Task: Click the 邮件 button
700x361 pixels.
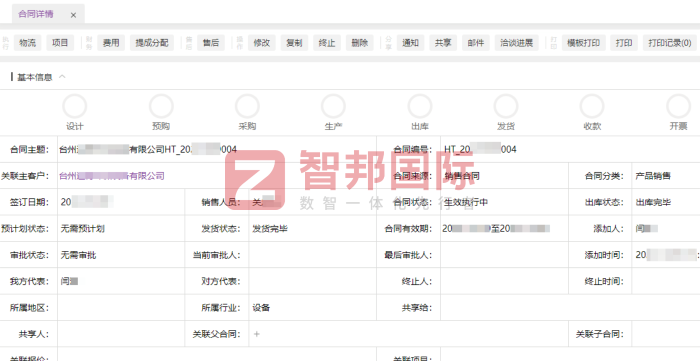Action: click(476, 43)
